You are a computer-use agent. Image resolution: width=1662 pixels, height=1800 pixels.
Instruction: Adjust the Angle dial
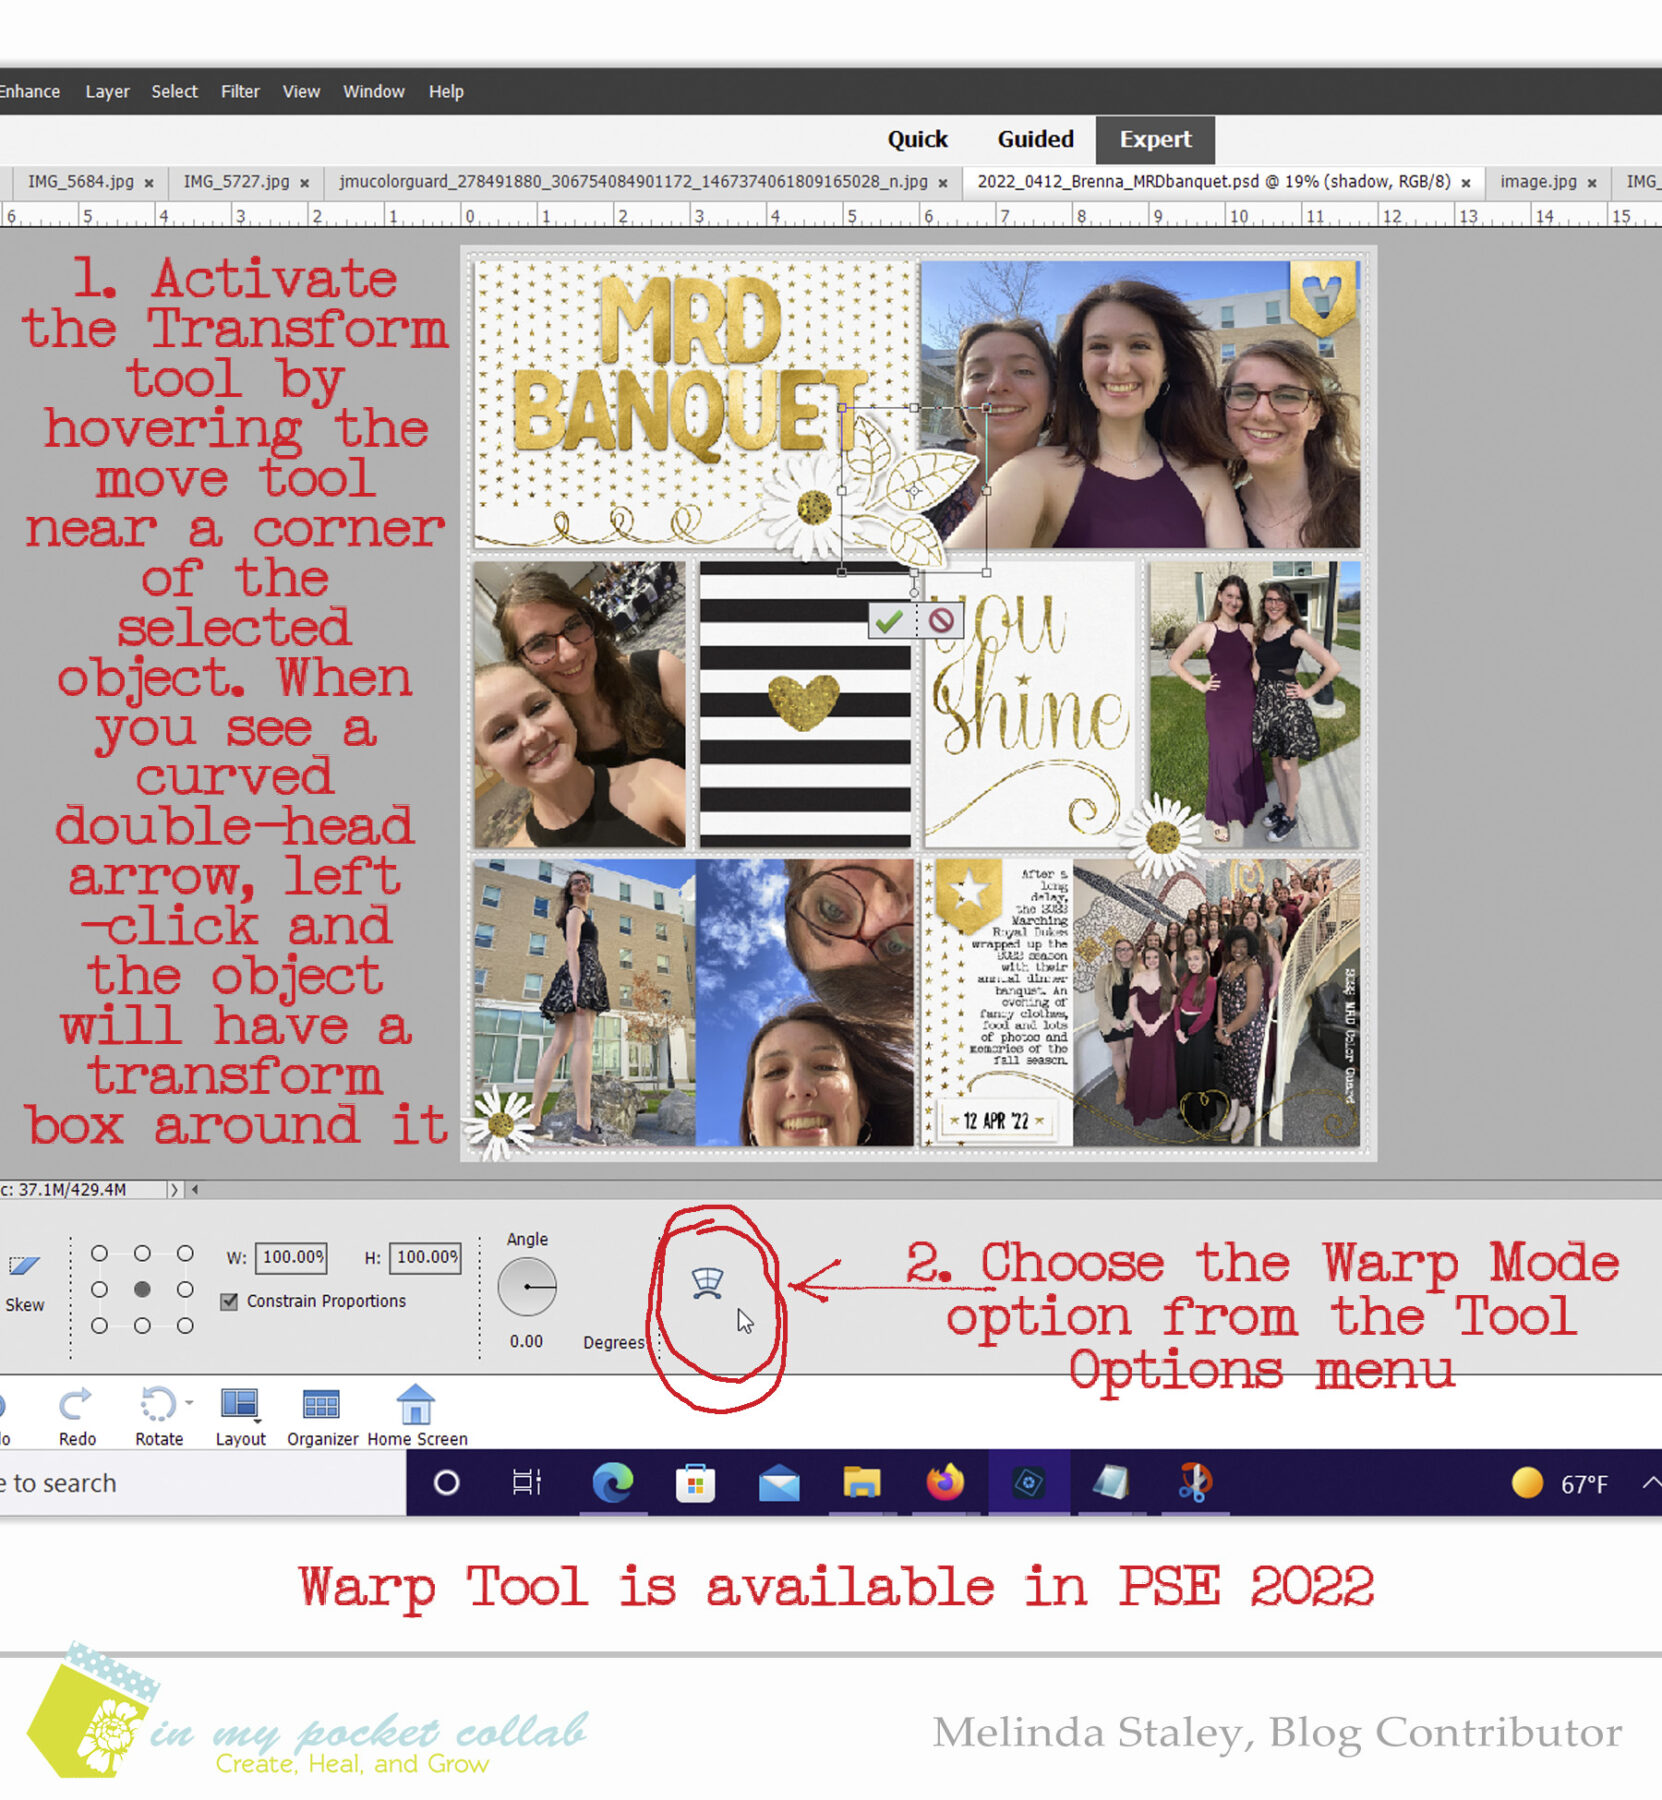point(527,1287)
